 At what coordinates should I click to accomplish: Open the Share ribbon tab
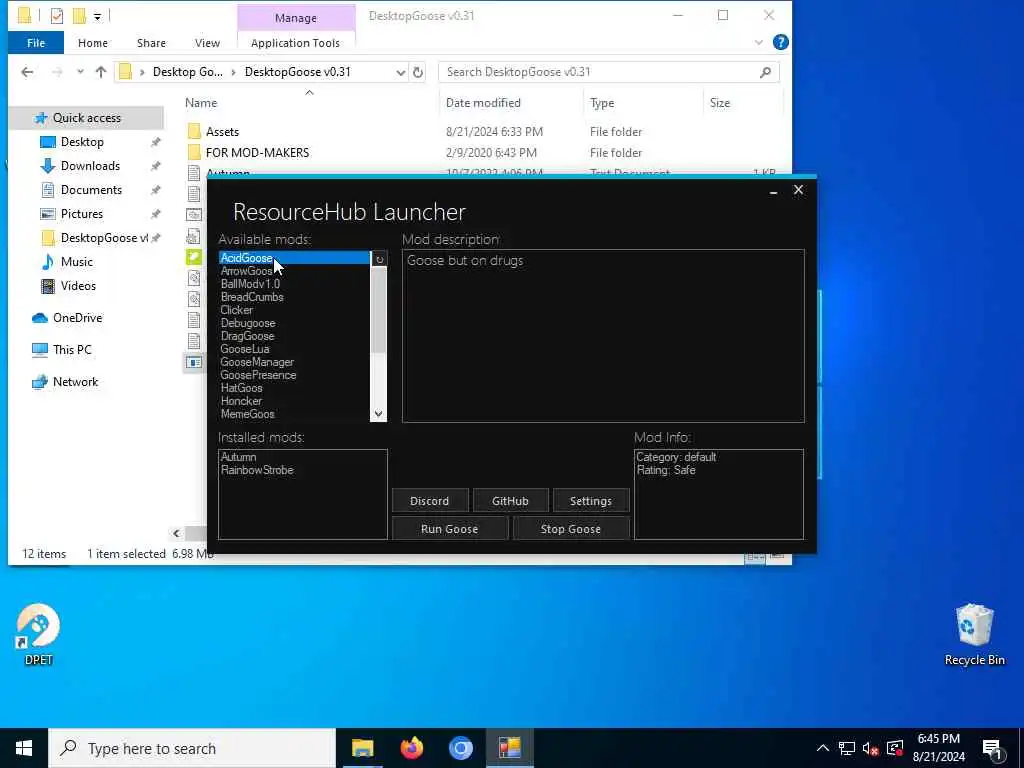tap(151, 43)
